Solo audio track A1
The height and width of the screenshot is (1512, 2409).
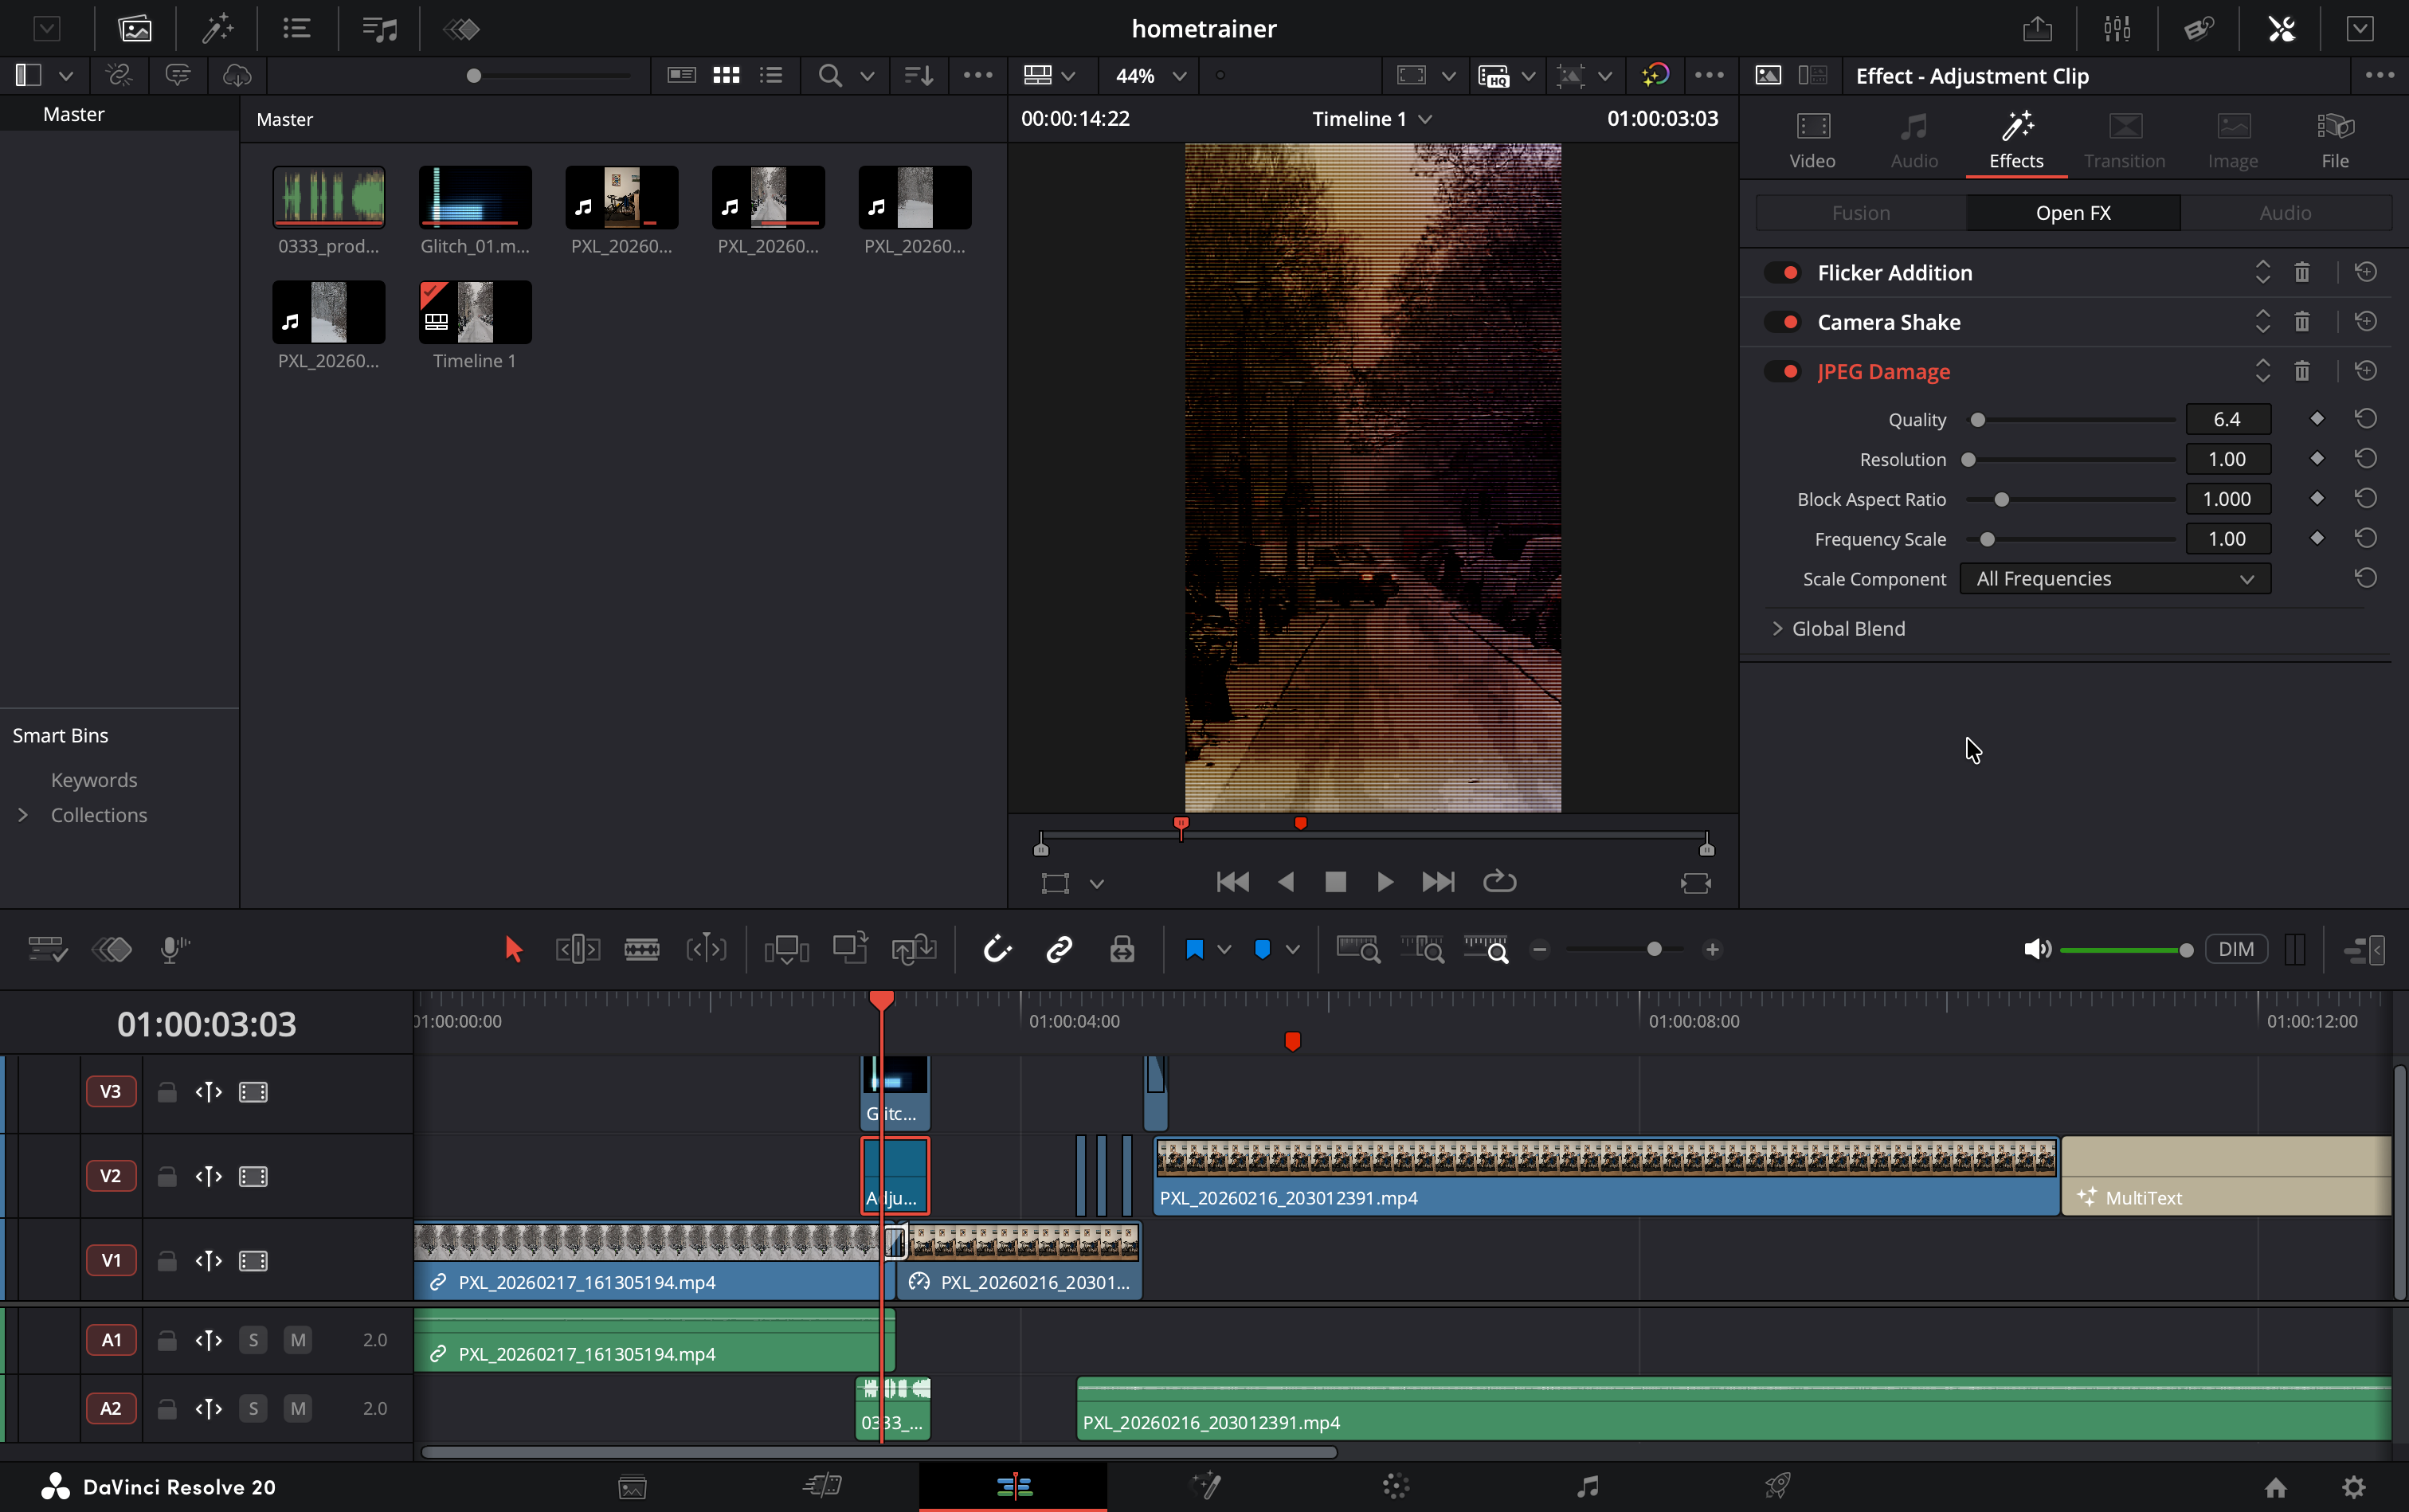253,1339
